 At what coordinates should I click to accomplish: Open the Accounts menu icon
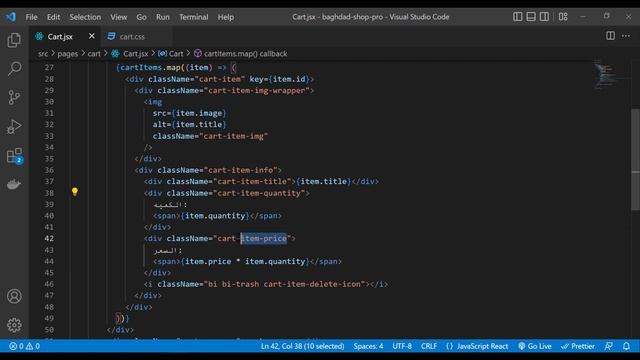(14, 296)
